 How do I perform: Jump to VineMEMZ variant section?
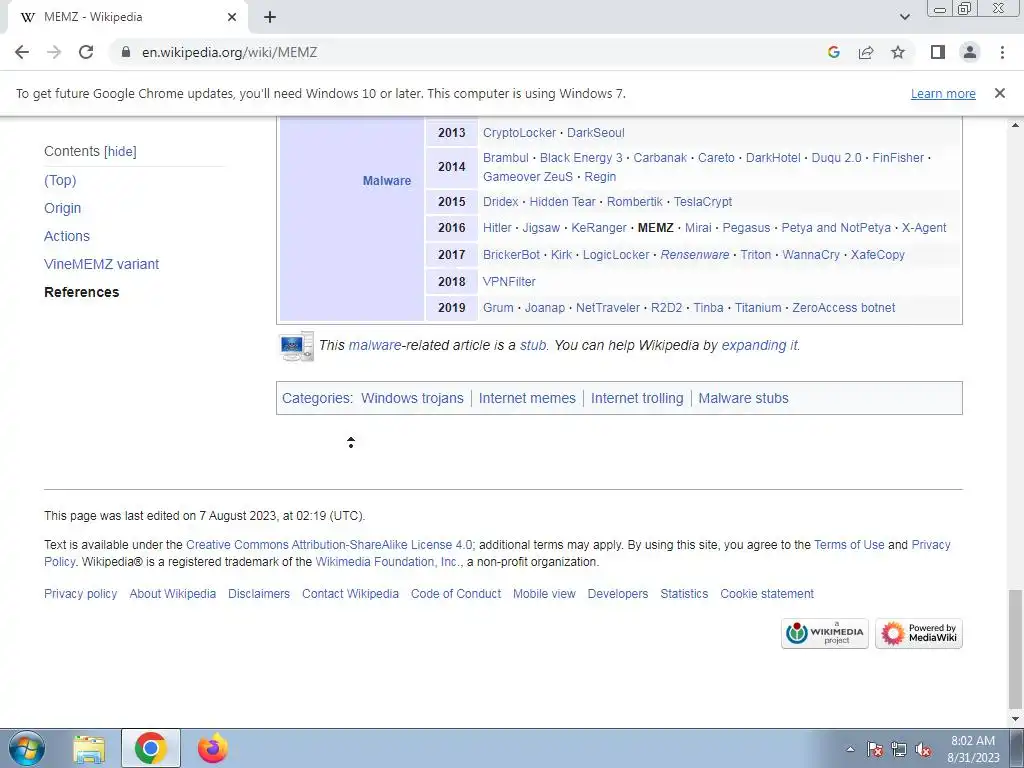[101, 264]
